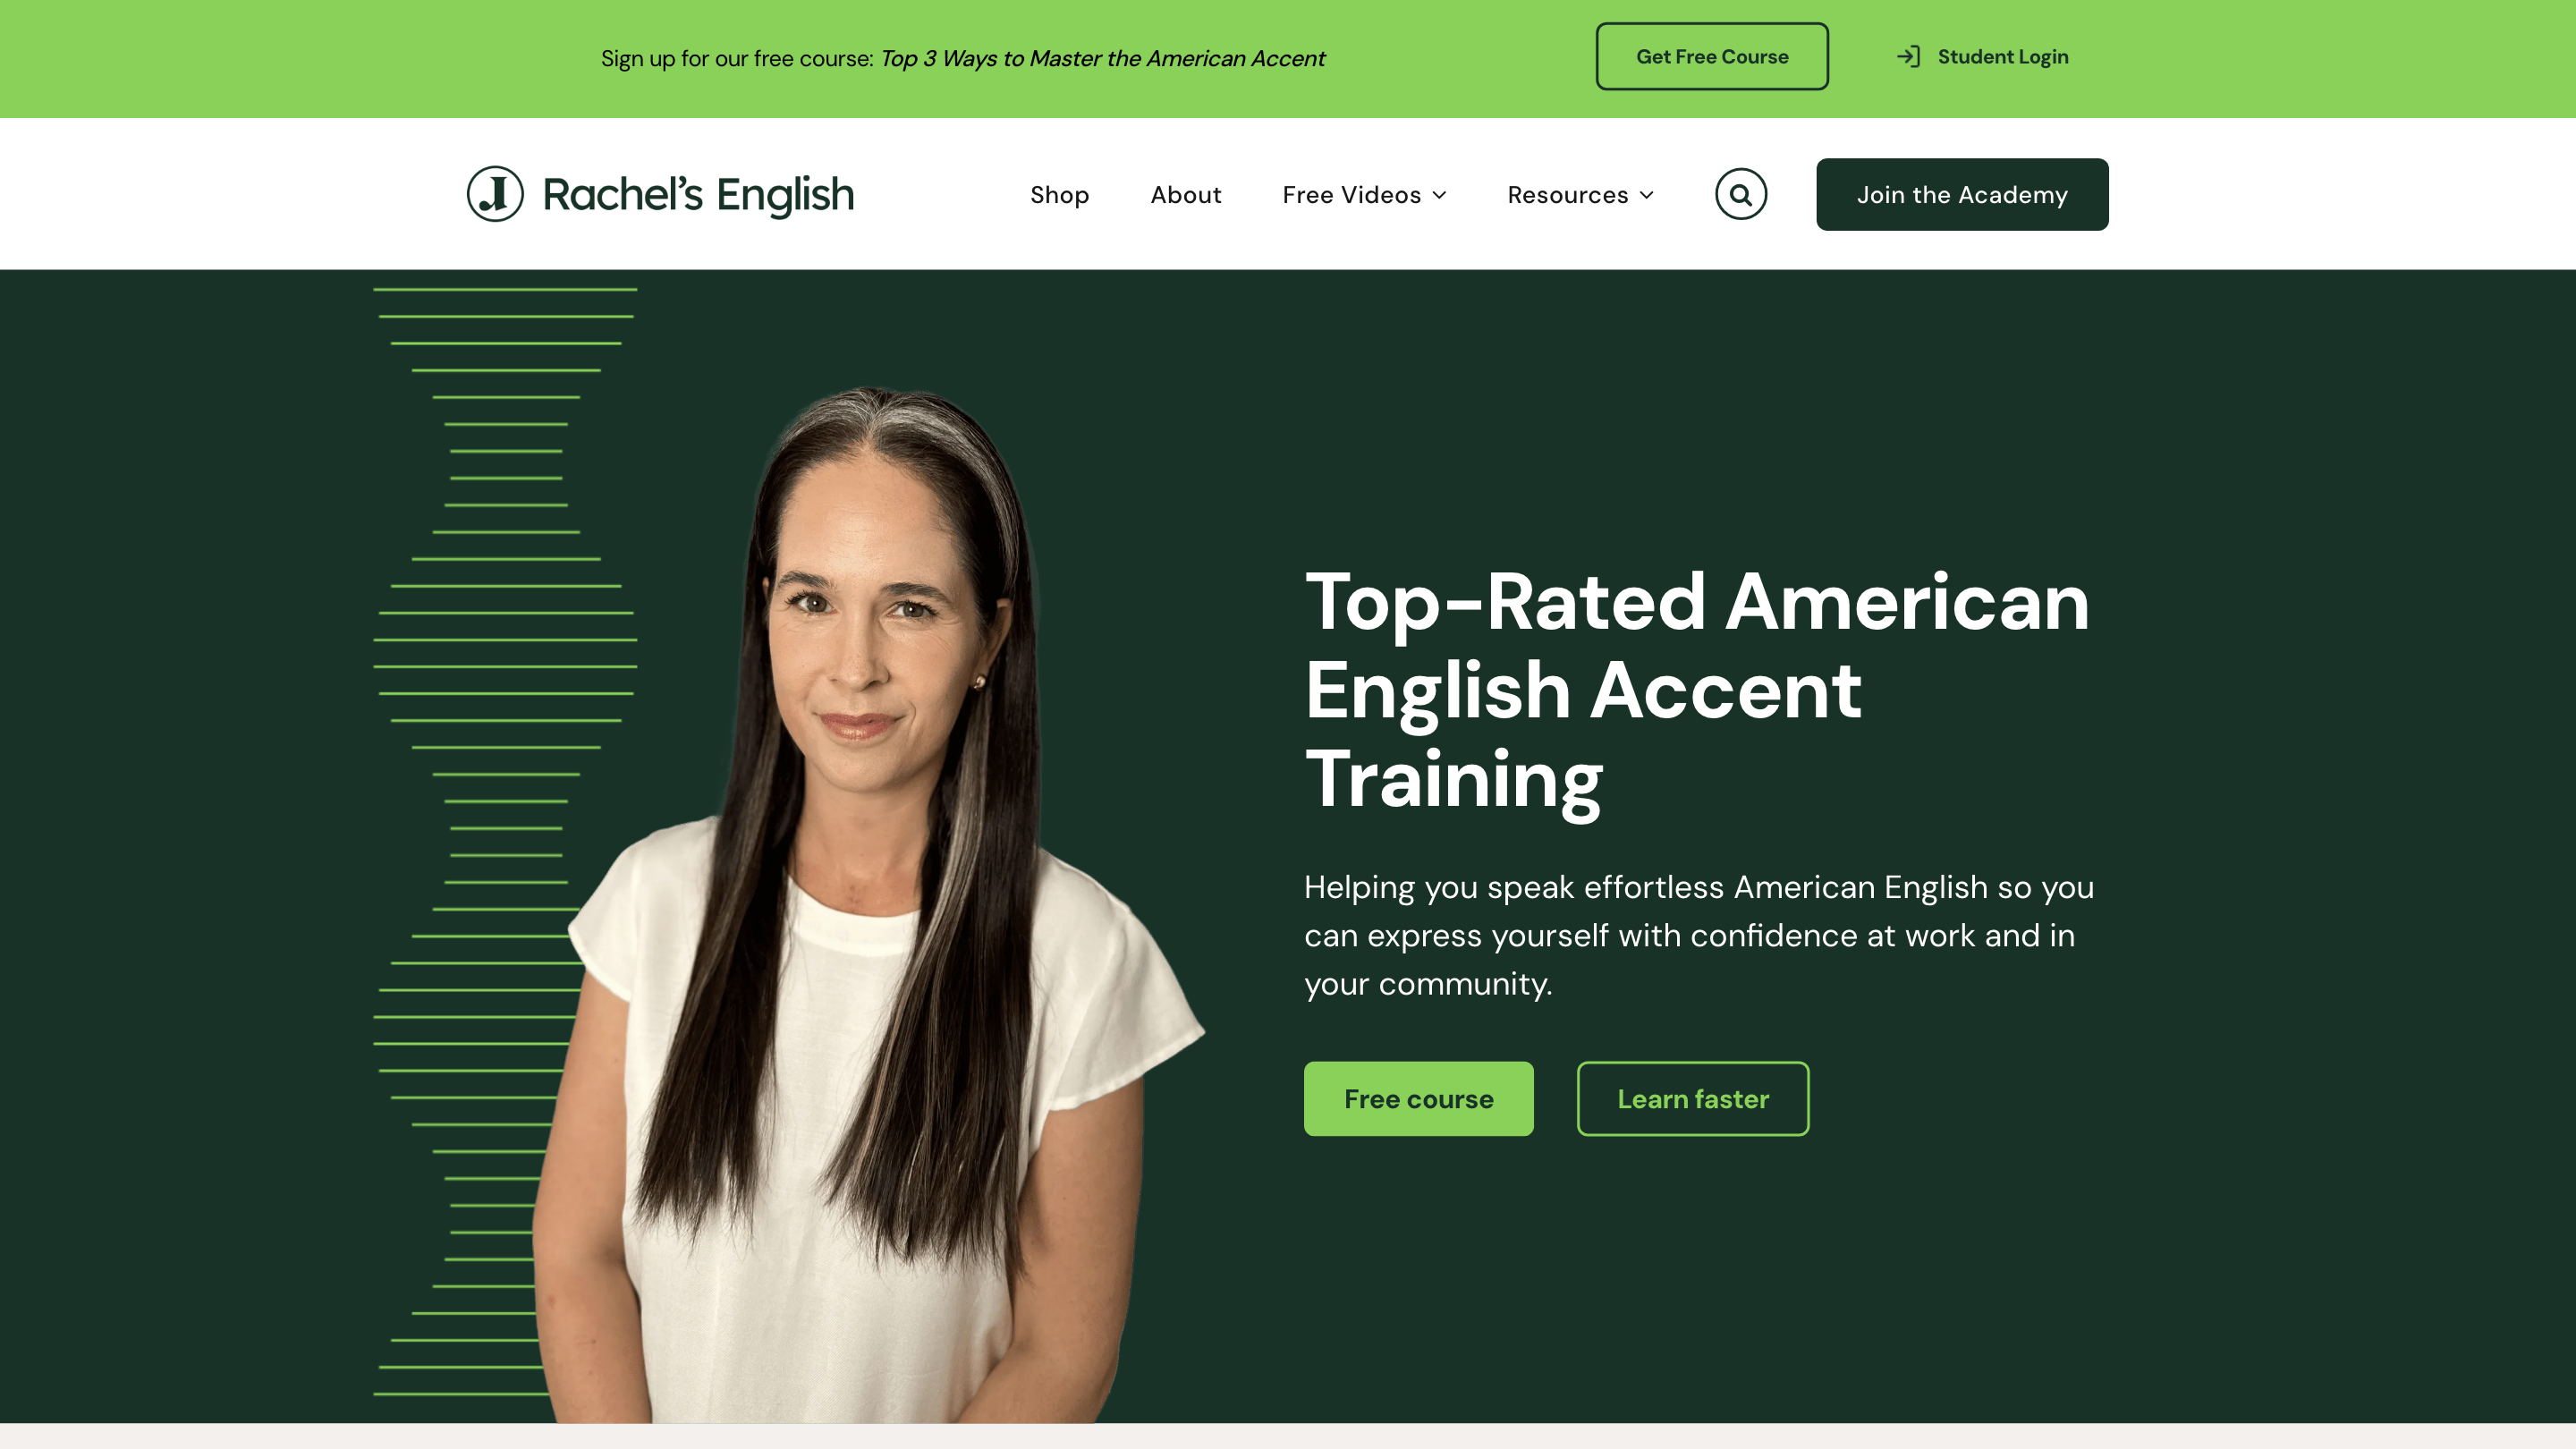The width and height of the screenshot is (2576, 1449).
Task: Click the green Free course button
Action: click(x=1418, y=1098)
